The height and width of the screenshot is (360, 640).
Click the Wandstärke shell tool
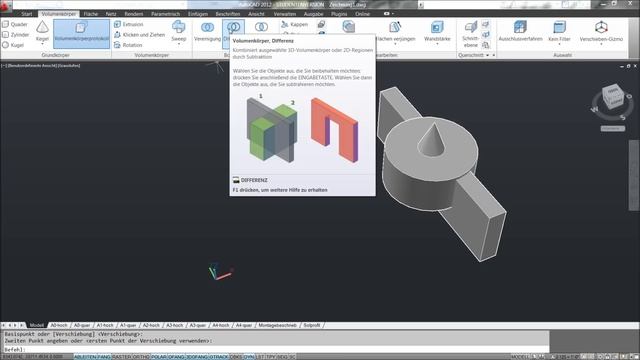(x=437, y=31)
